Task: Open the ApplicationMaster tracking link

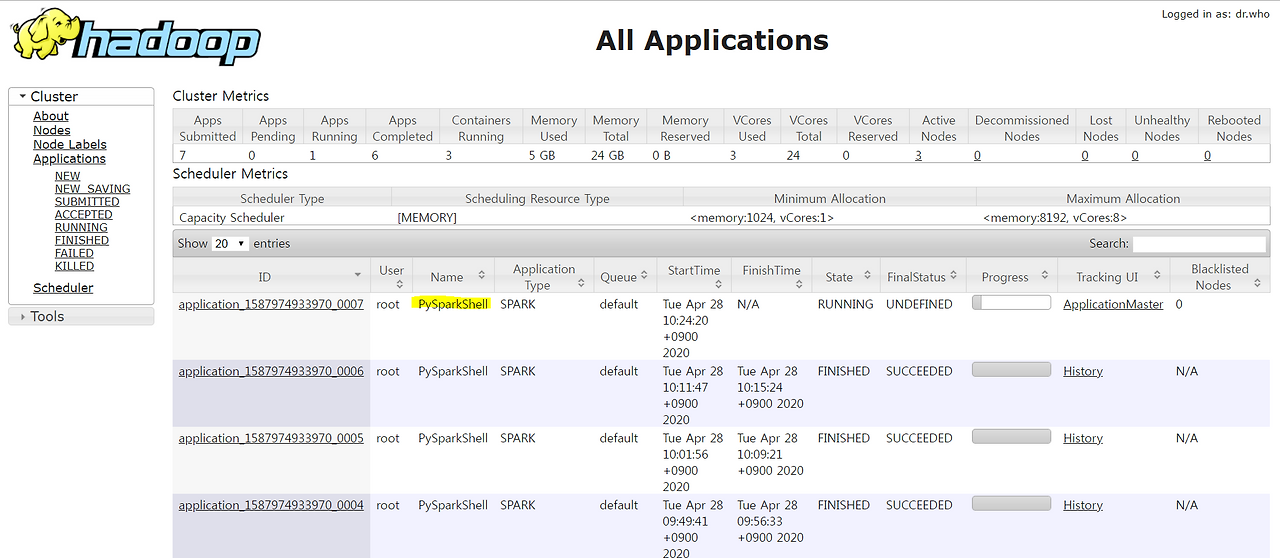Action: (1113, 304)
